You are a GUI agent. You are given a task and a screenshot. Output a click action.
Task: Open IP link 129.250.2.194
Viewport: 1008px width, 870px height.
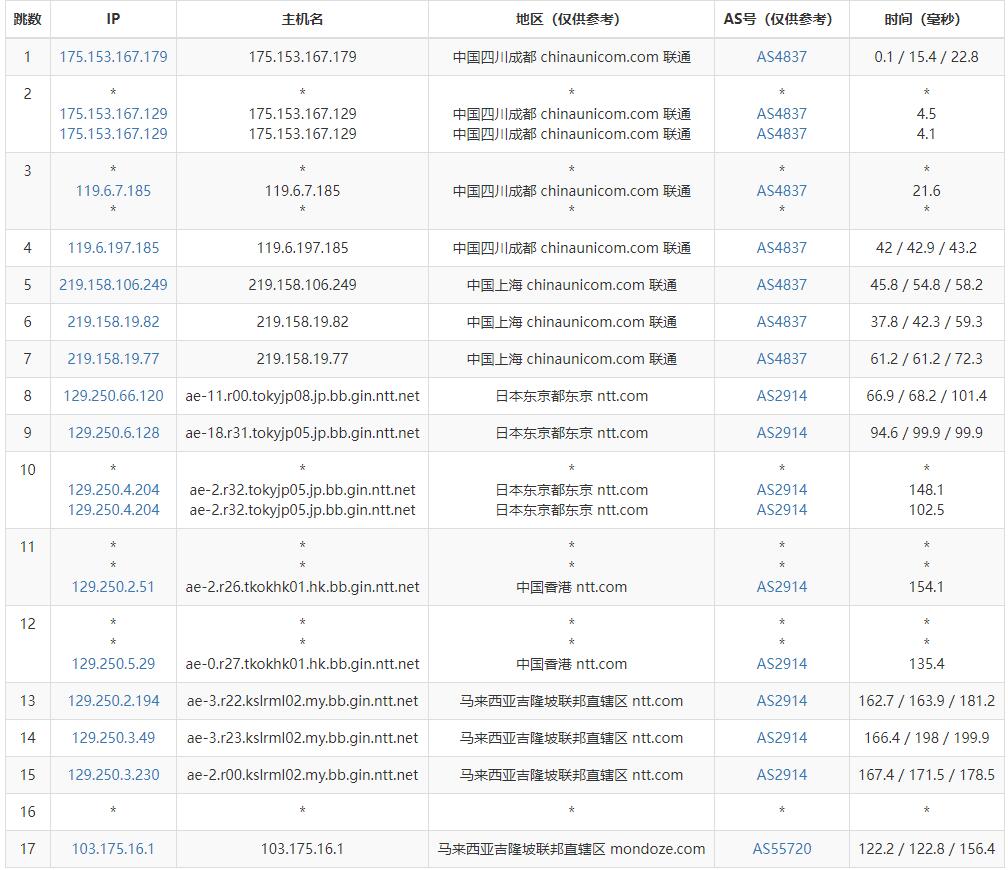[x=113, y=701]
